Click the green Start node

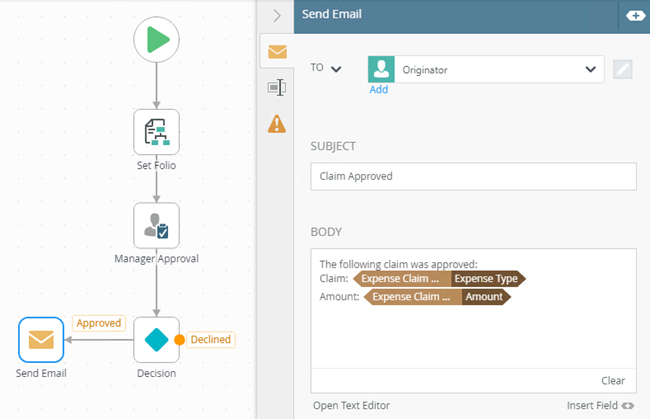[x=156, y=42]
